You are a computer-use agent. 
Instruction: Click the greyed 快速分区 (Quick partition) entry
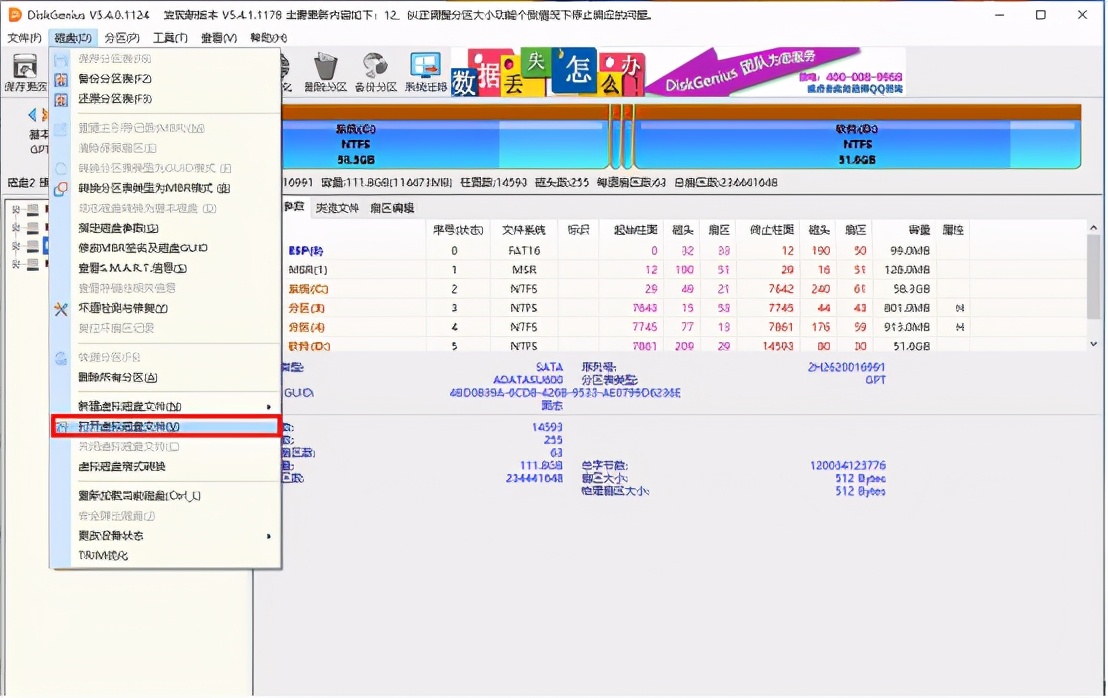pyautogui.click(x=166, y=357)
